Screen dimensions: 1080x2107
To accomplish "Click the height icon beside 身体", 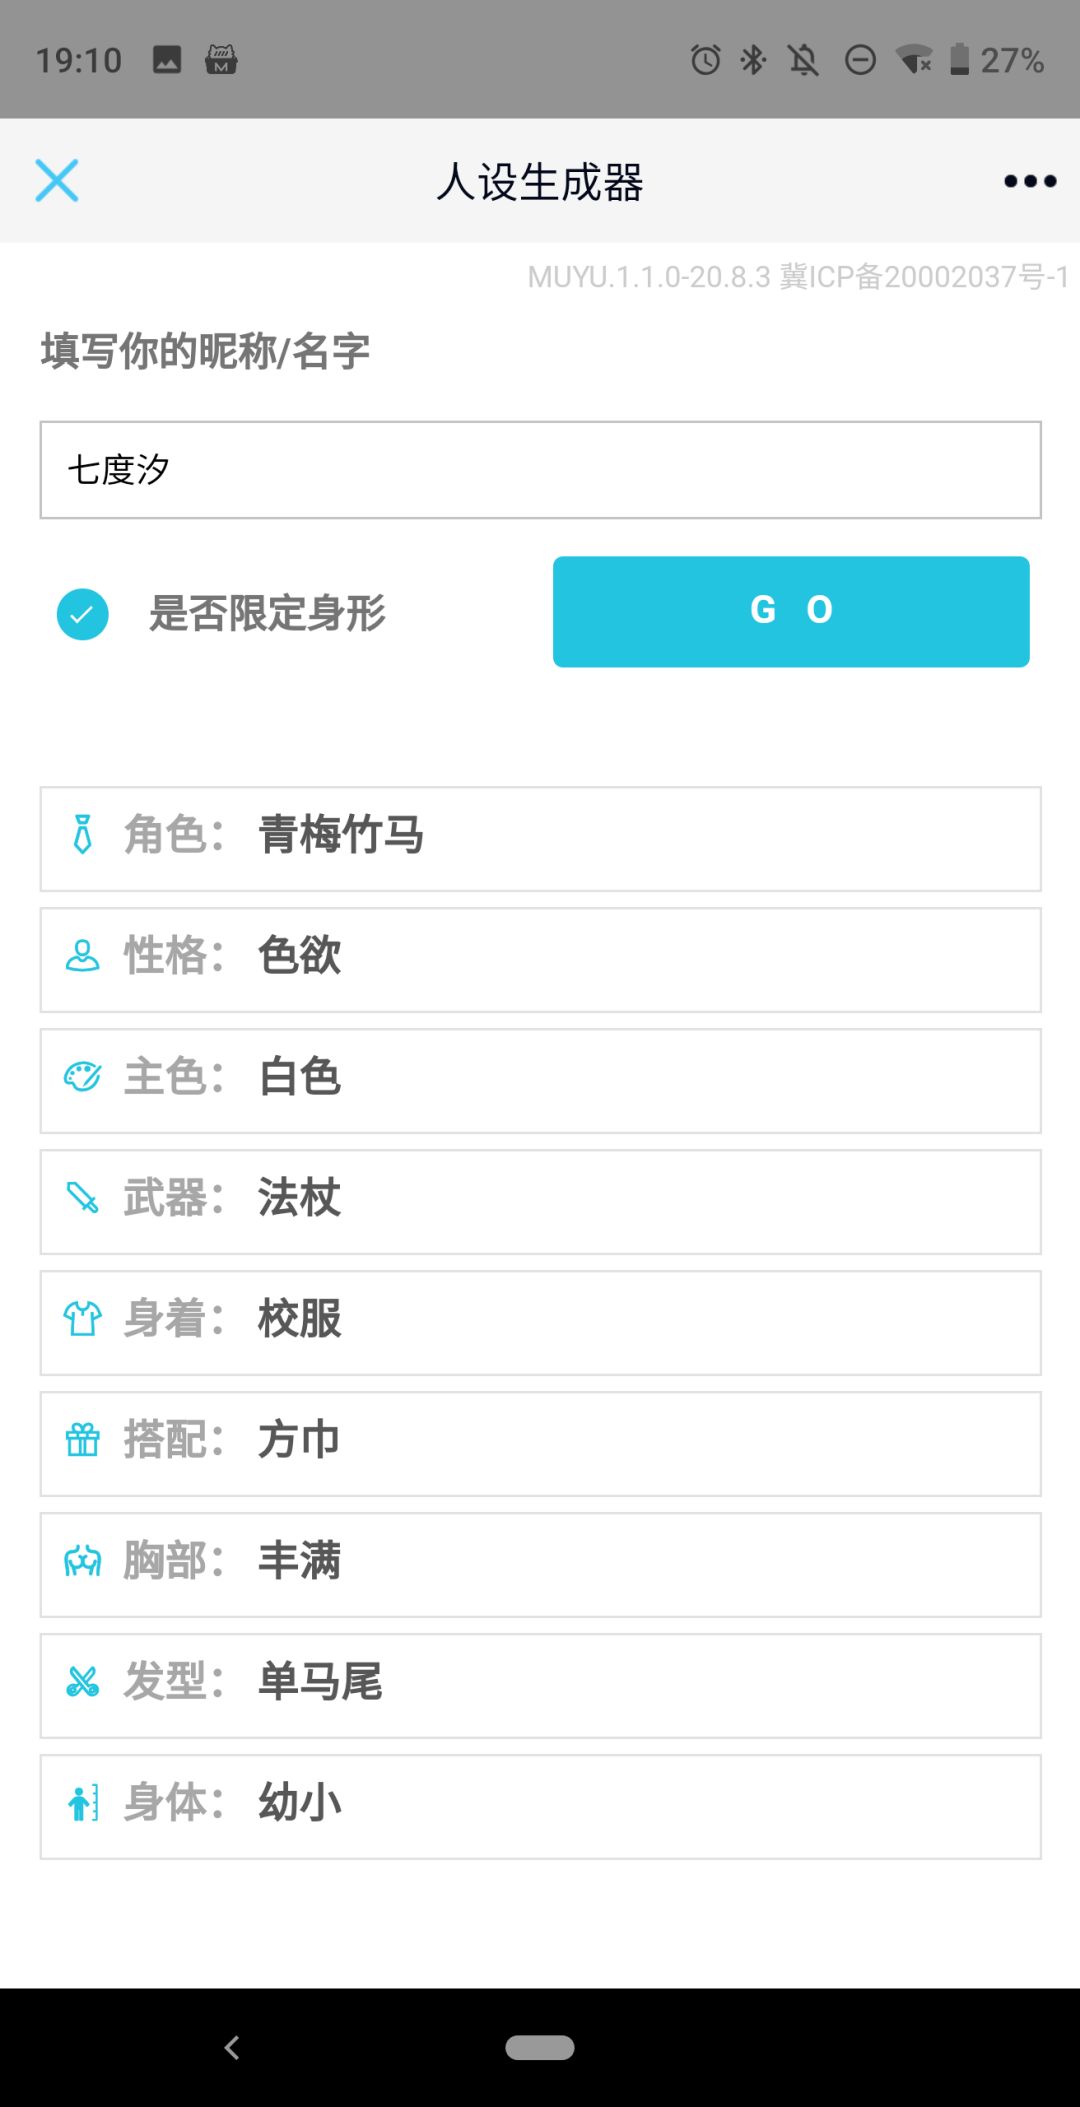I will [83, 1803].
